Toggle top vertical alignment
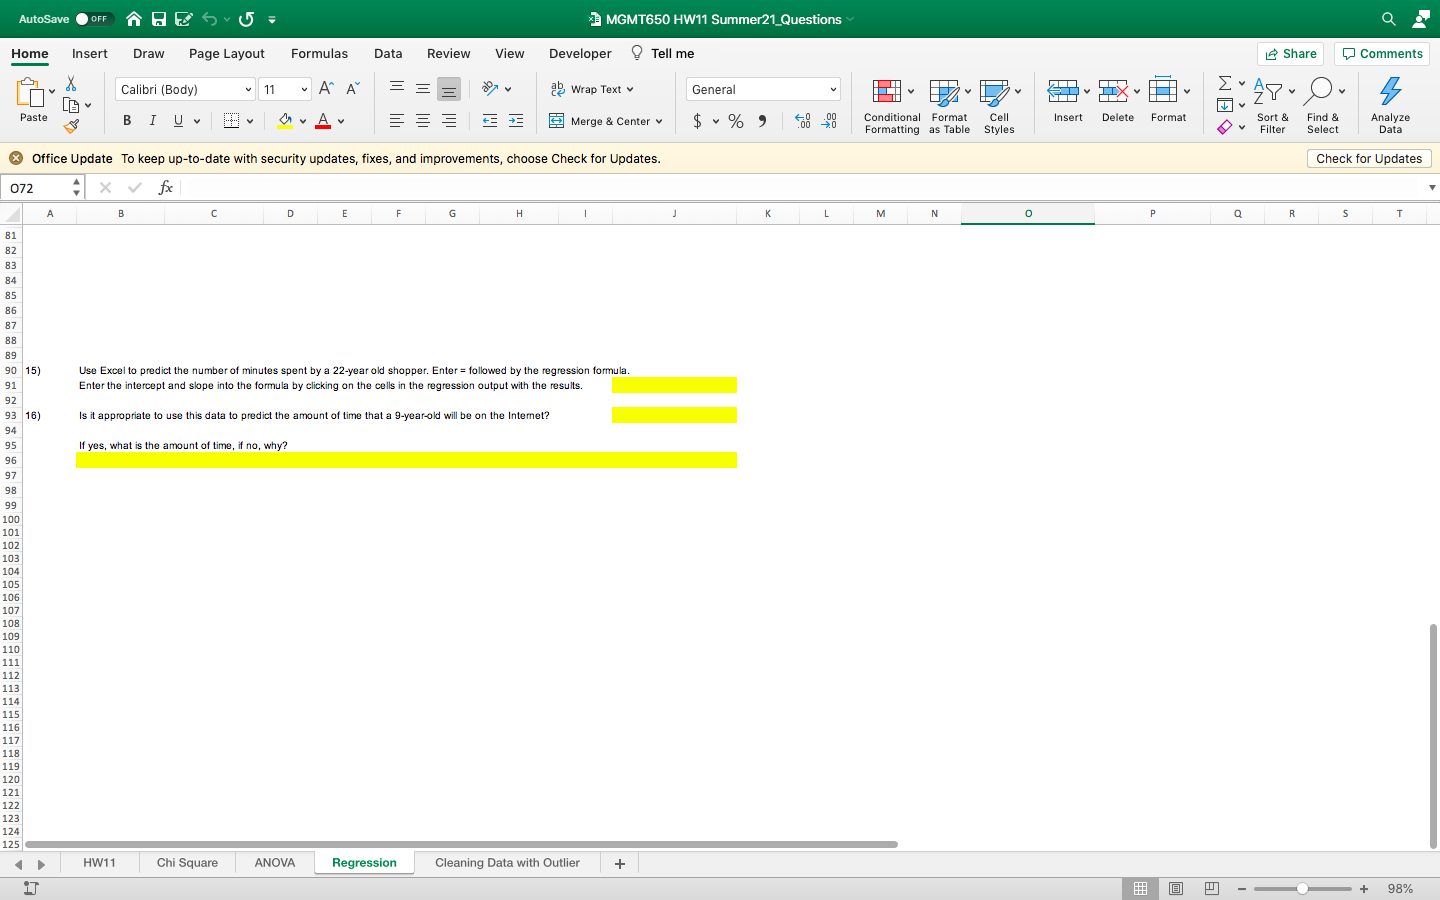This screenshot has width=1440, height=900. pos(397,89)
